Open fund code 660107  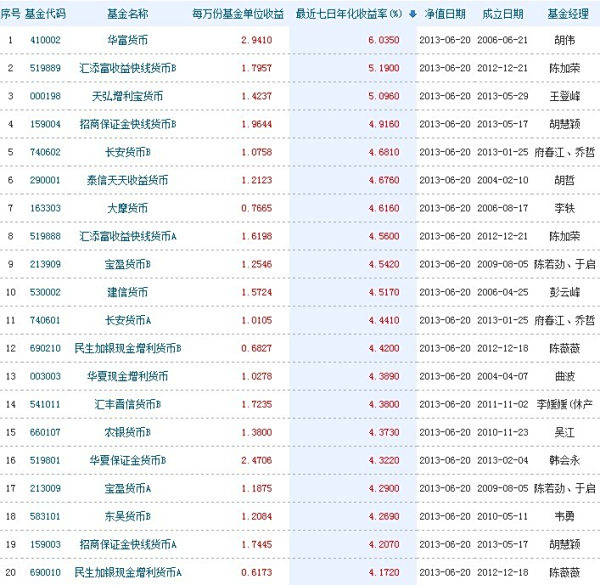coord(45,432)
